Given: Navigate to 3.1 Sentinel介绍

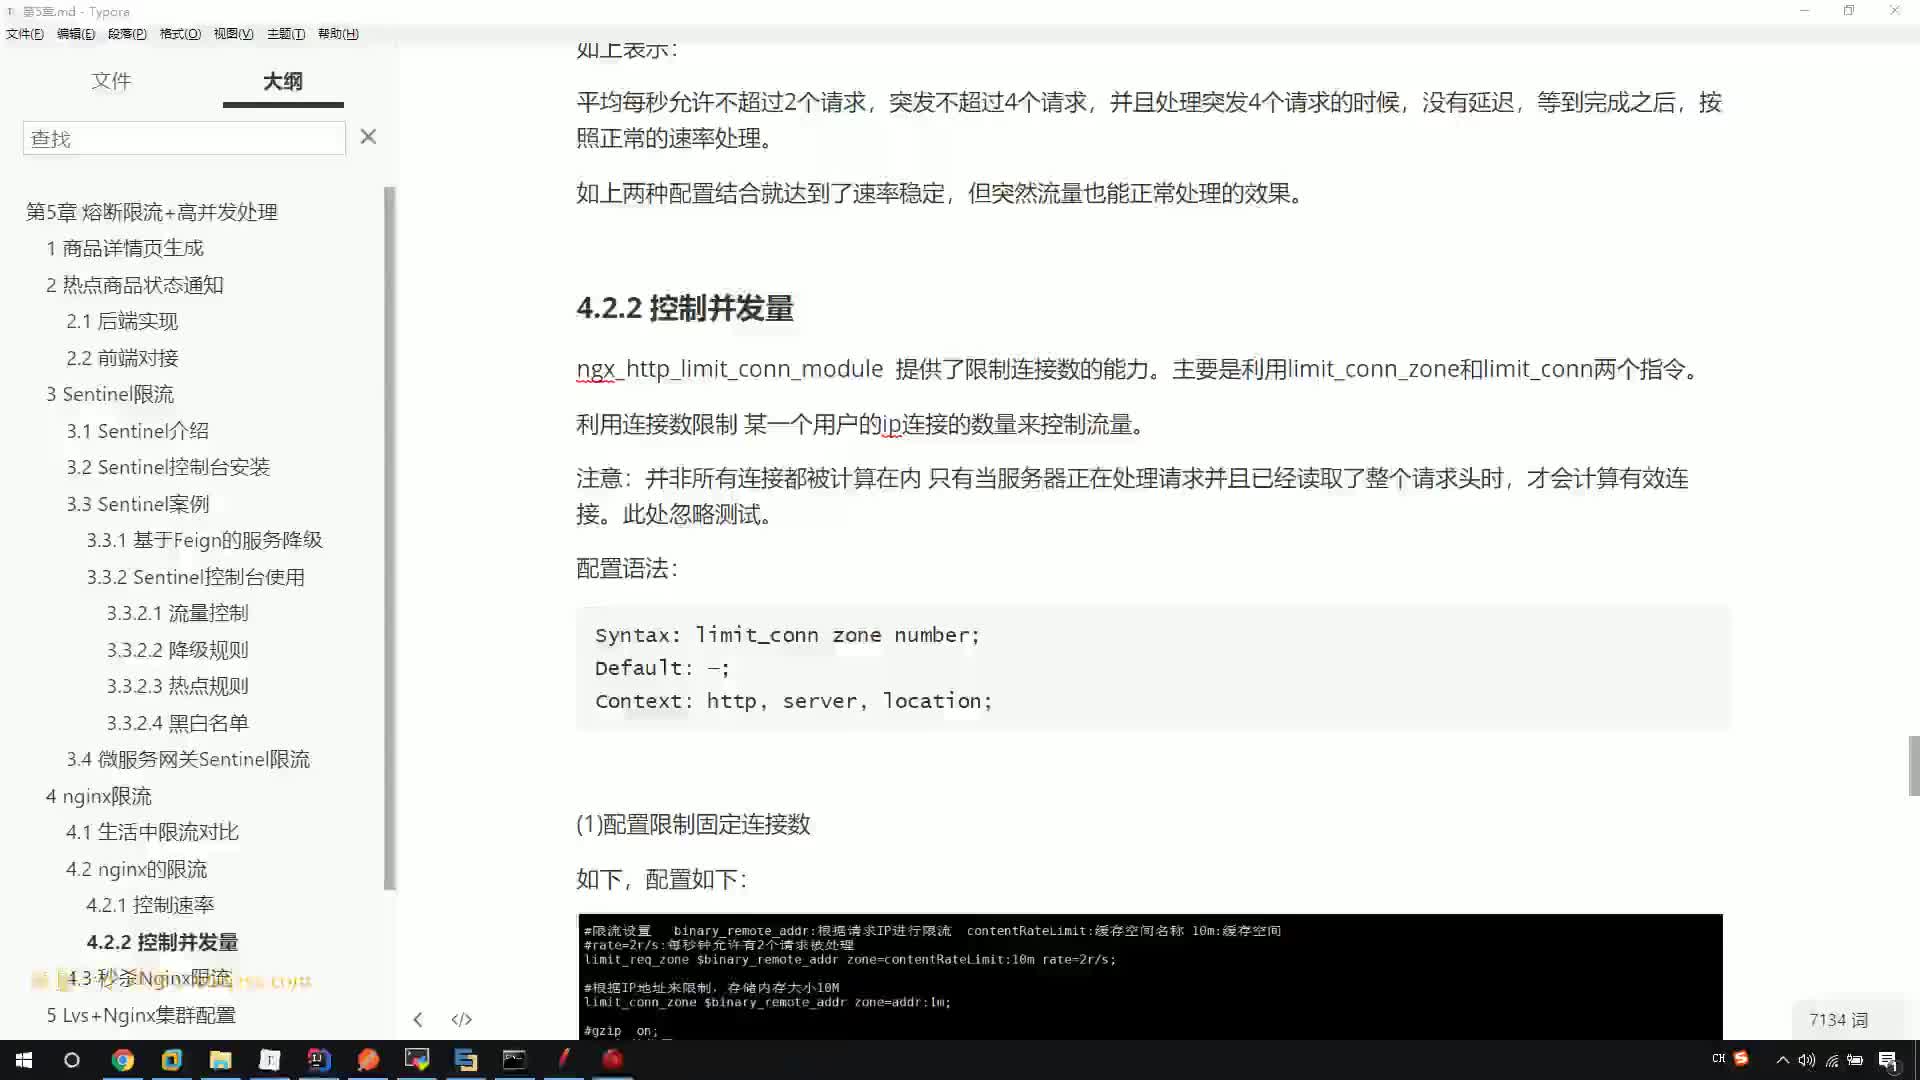Looking at the screenshot, I should click(138, 431).
